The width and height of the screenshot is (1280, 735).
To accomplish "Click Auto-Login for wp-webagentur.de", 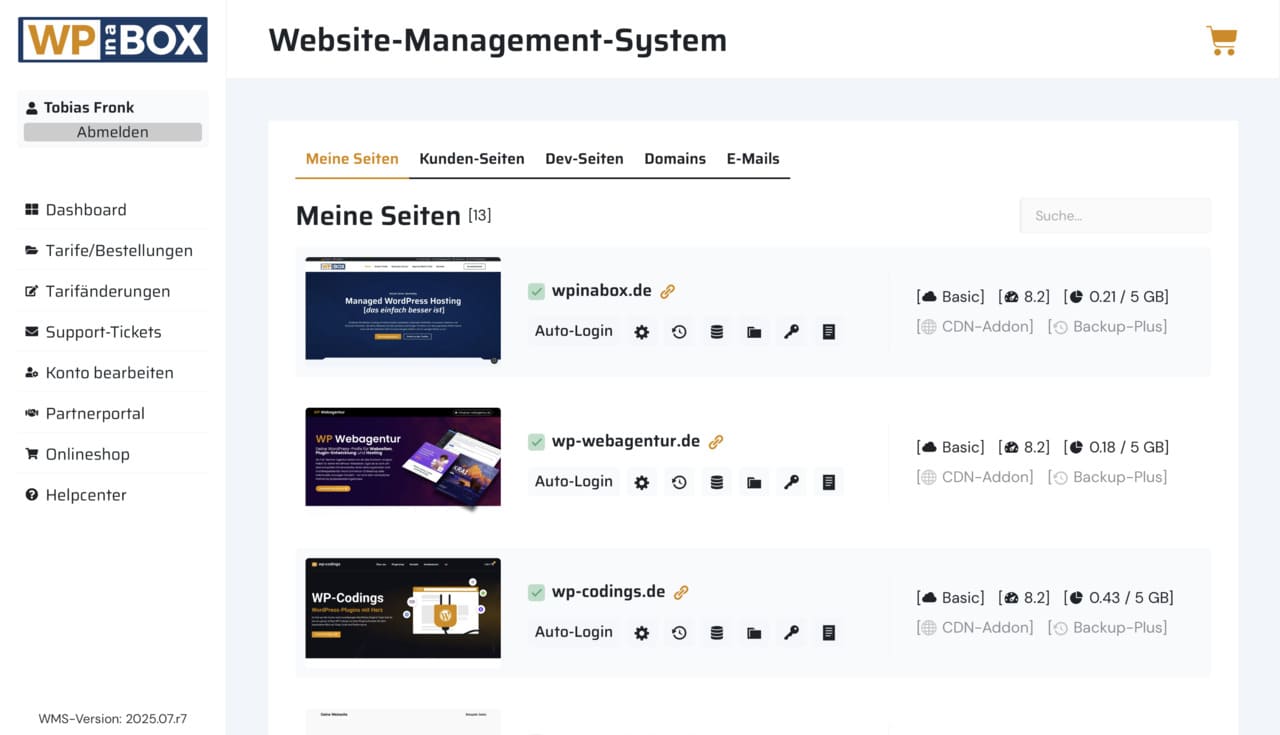I will coord(574,481).
